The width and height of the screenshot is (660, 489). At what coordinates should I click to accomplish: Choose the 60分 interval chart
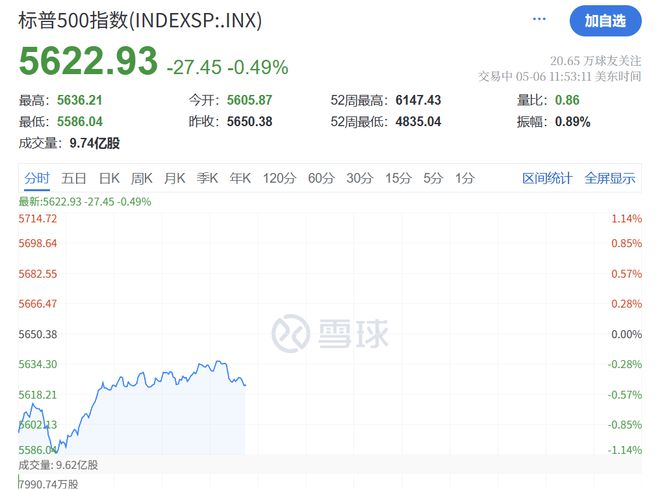click(x=321, y=178)
